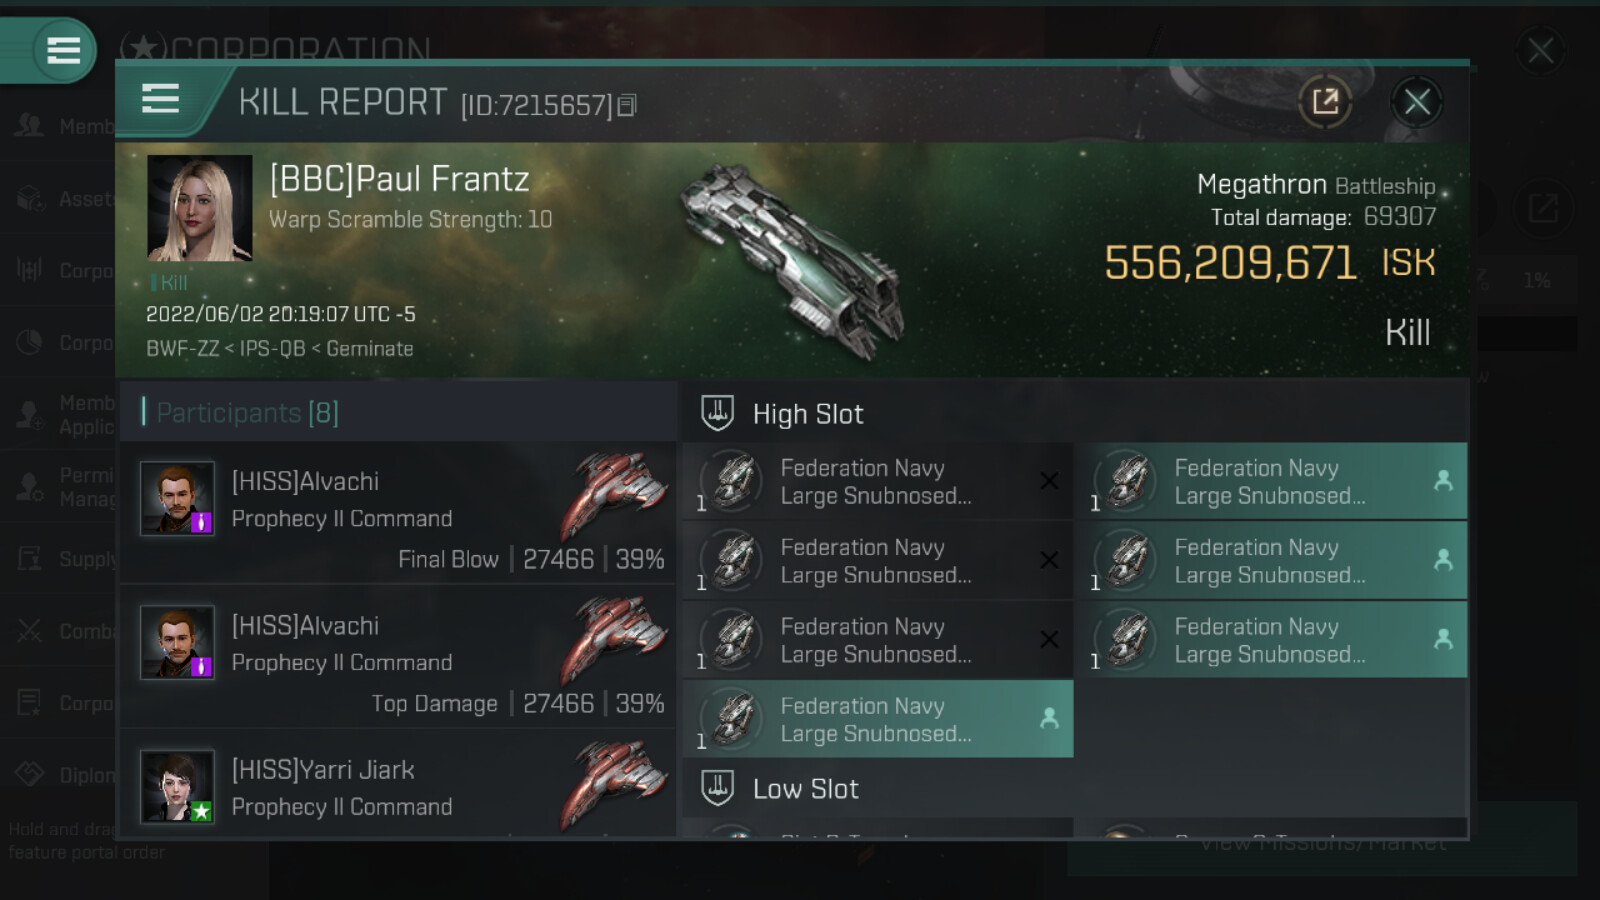Click X mark on second destroyed module
Viewport: 1600px width, 900px height.
(x=1049, y=560)
